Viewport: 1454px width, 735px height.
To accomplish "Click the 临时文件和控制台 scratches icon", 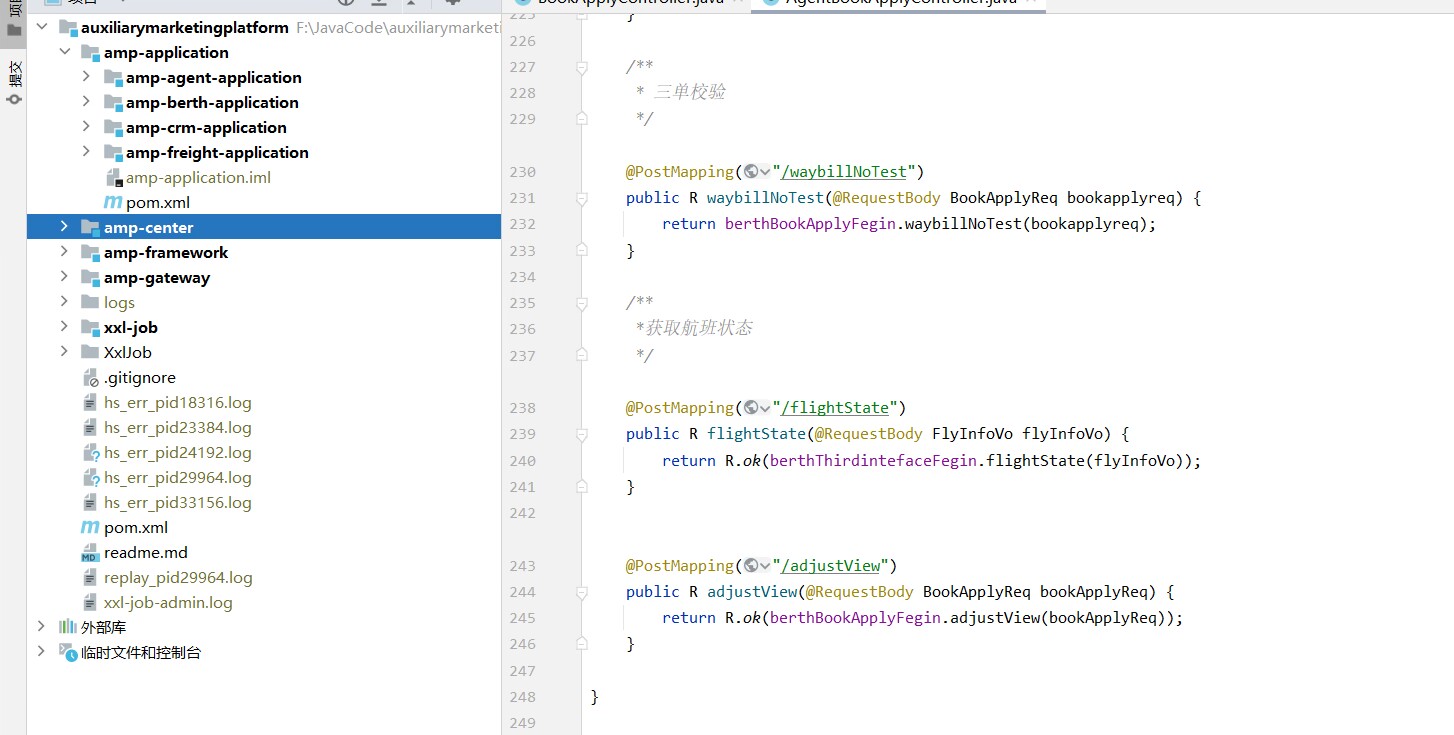I will tap(67, 652).
